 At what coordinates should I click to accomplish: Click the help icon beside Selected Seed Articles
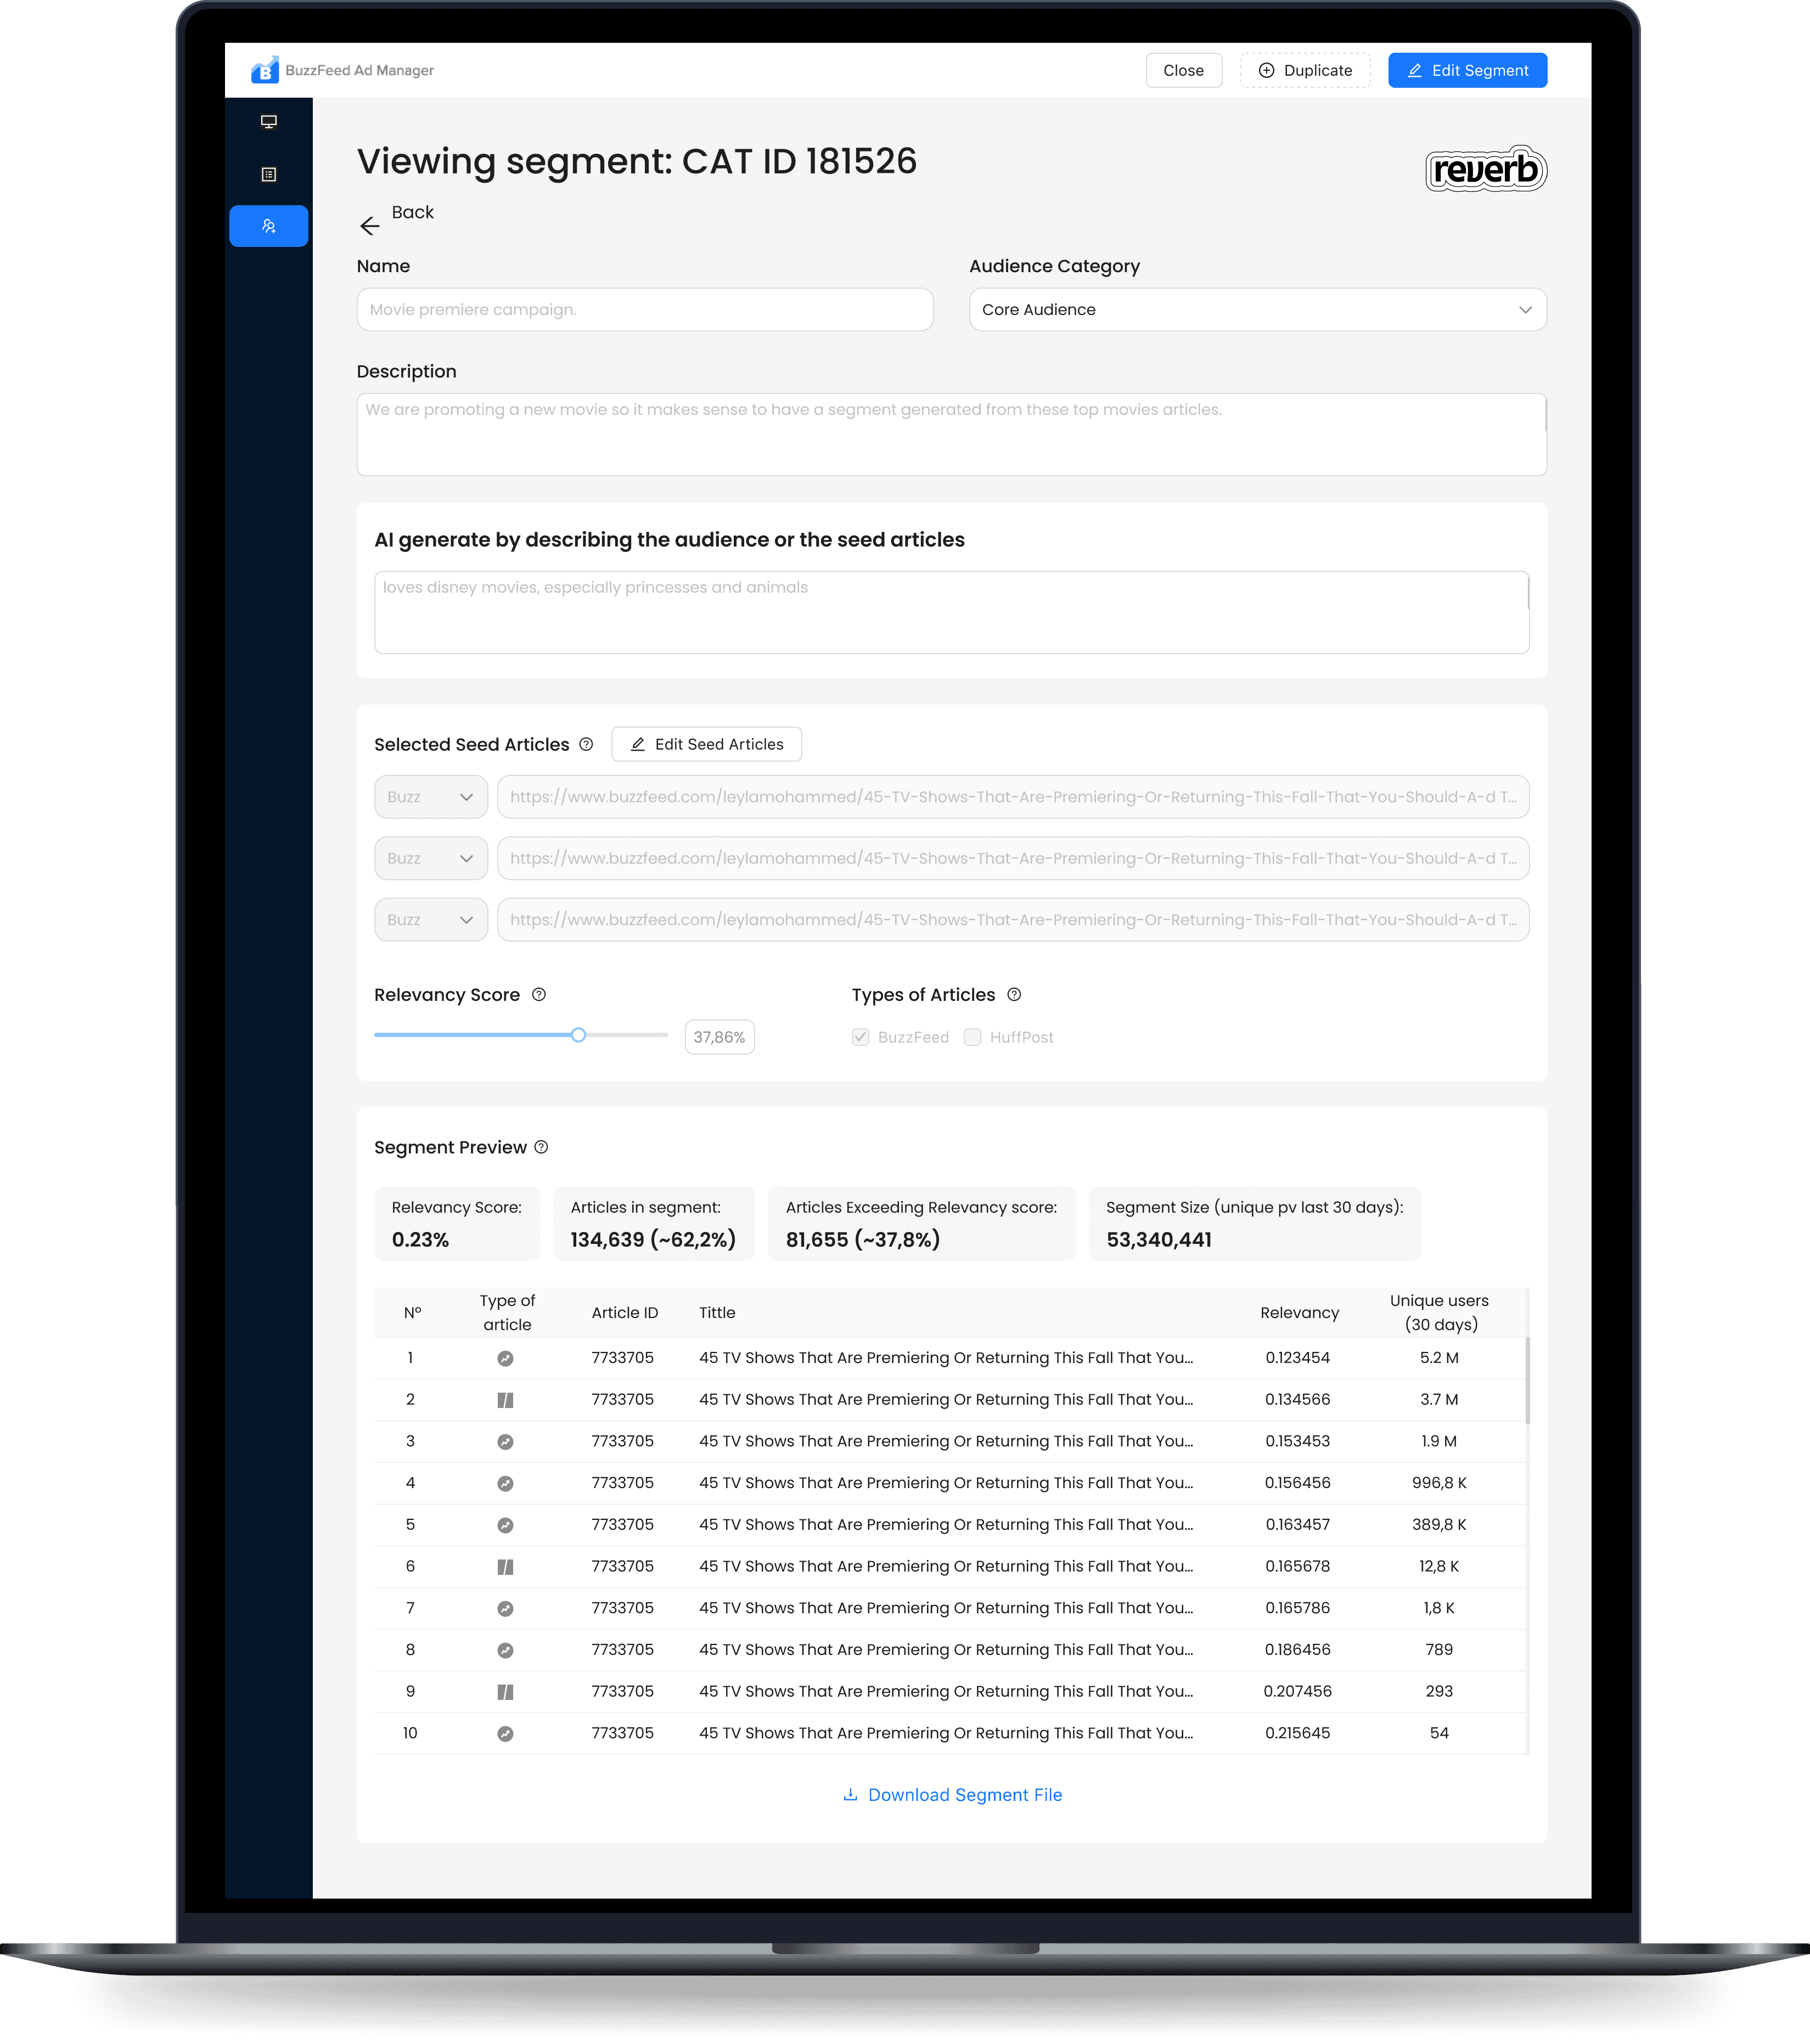click(586, 744)
